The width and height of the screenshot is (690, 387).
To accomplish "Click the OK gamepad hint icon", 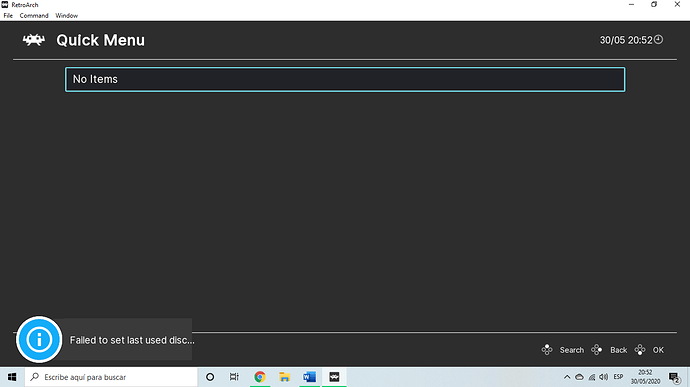I will pyautogui.click(x=640, y=350).
